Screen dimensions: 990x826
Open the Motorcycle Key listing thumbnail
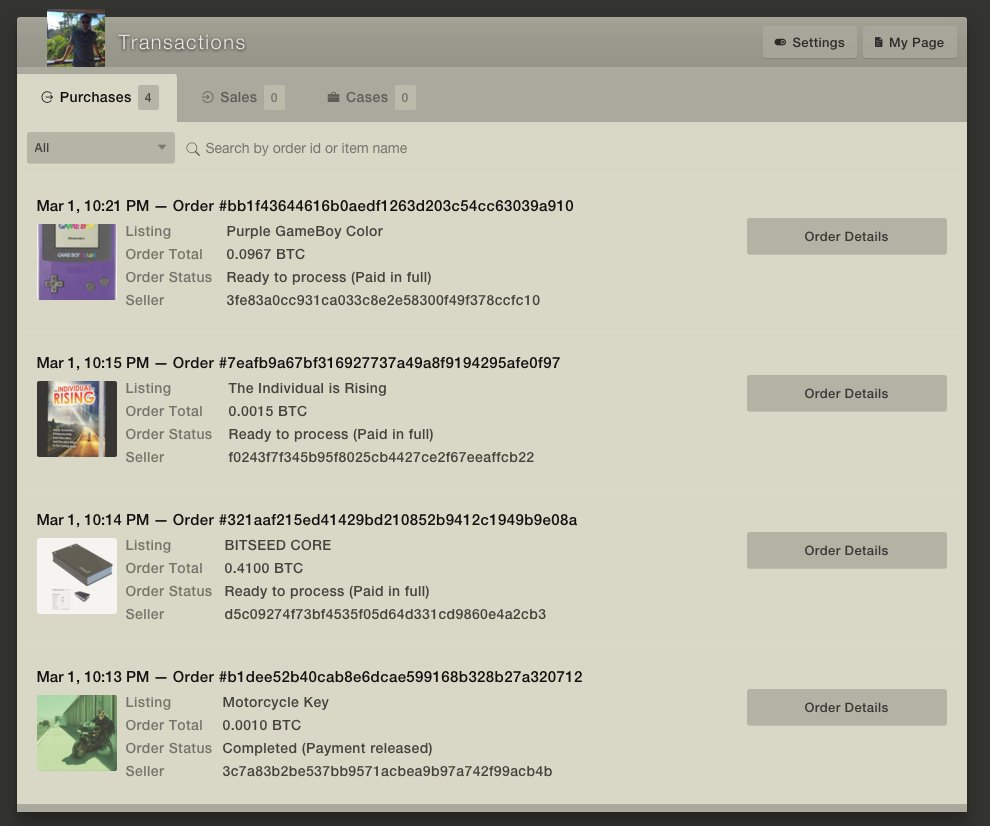[x=77, y=733]
